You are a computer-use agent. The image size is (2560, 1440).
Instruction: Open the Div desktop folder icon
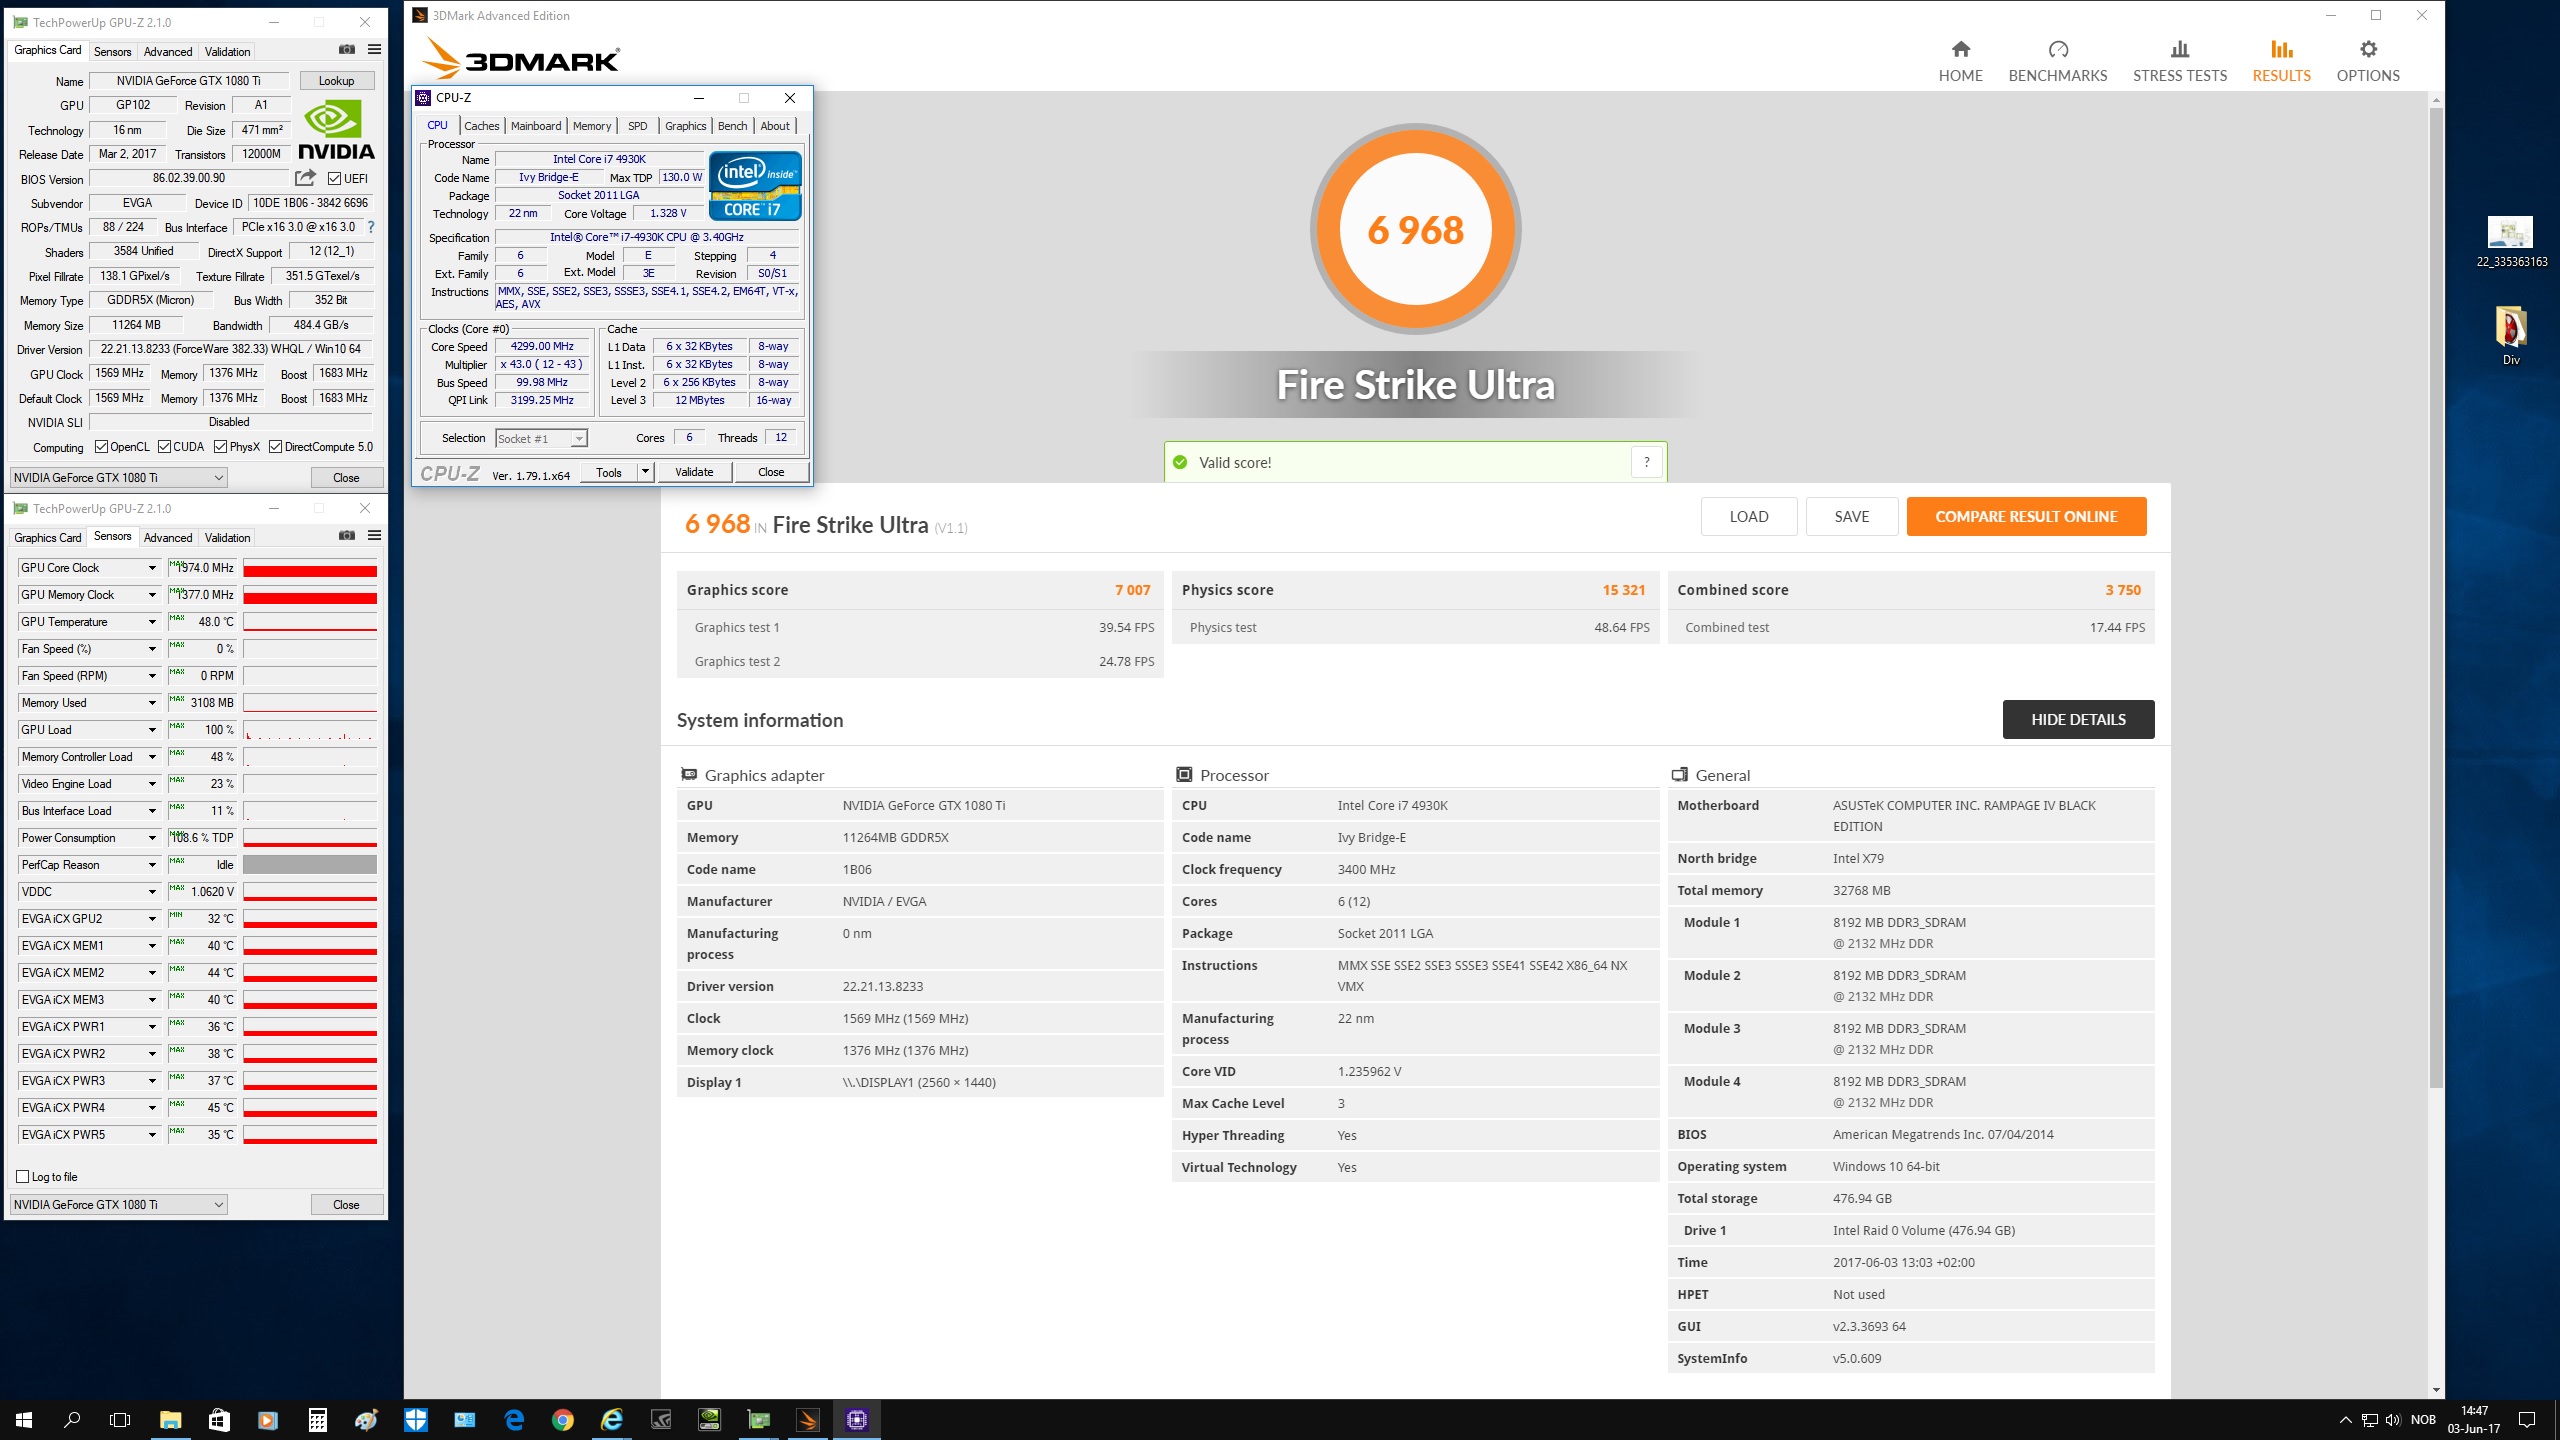2511,337
